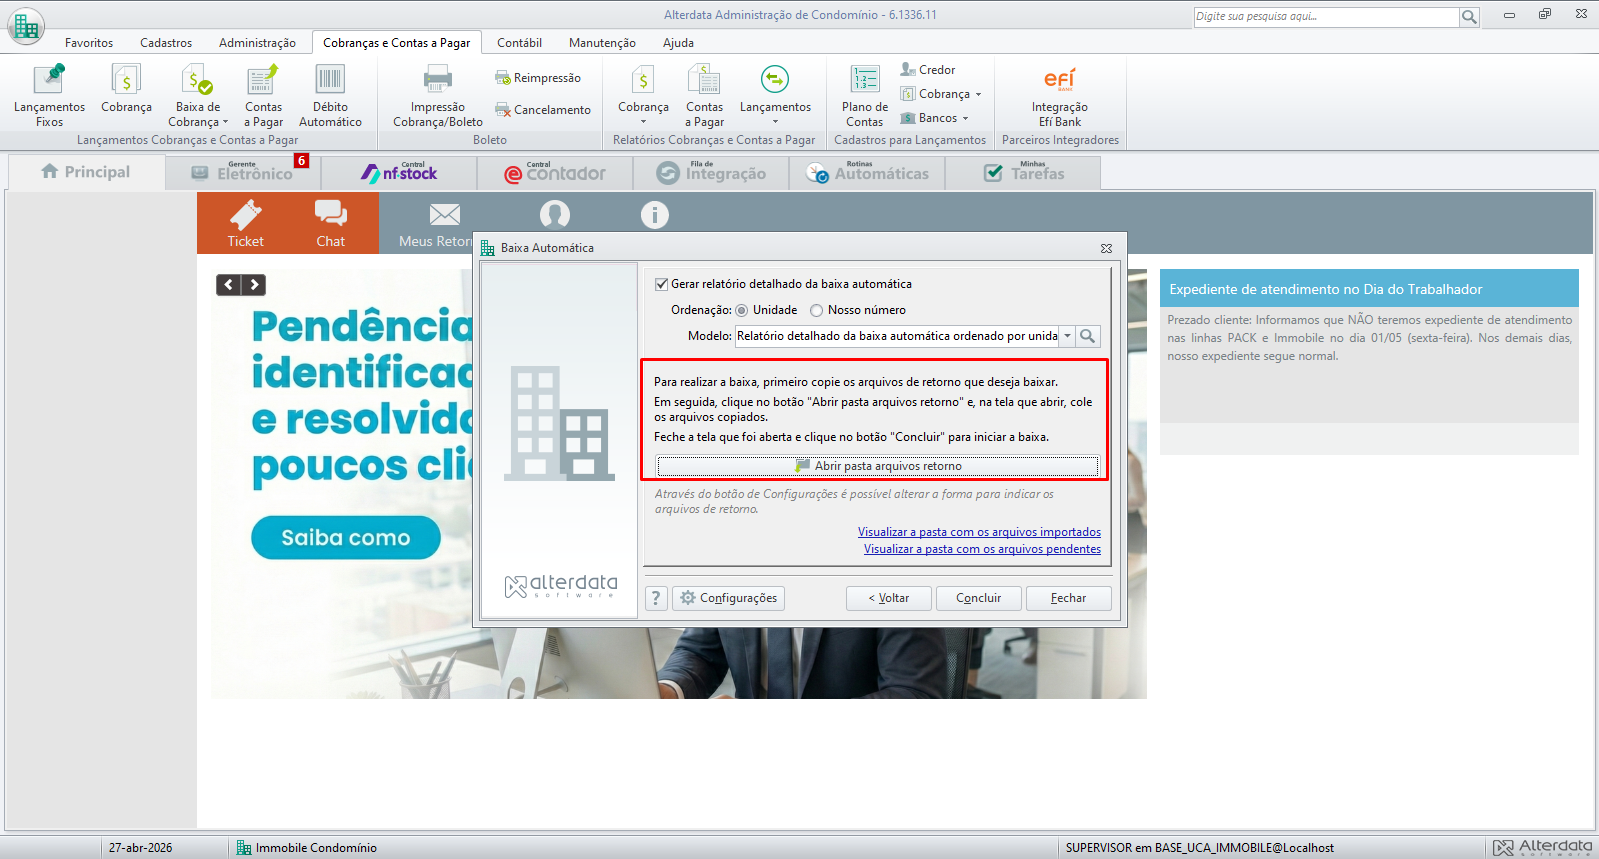Click the model search magnifier button
The width and height of the screenshot is (1599, 859).
pos(1088,336)
